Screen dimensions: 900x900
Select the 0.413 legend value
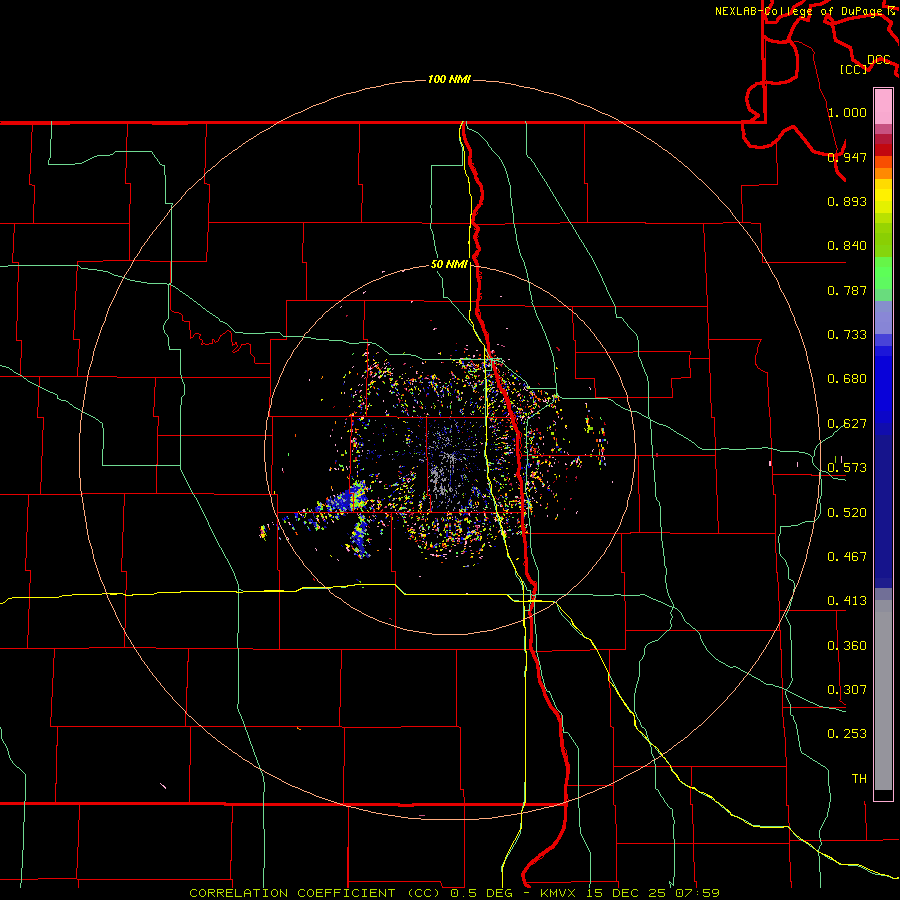[847, 600]
